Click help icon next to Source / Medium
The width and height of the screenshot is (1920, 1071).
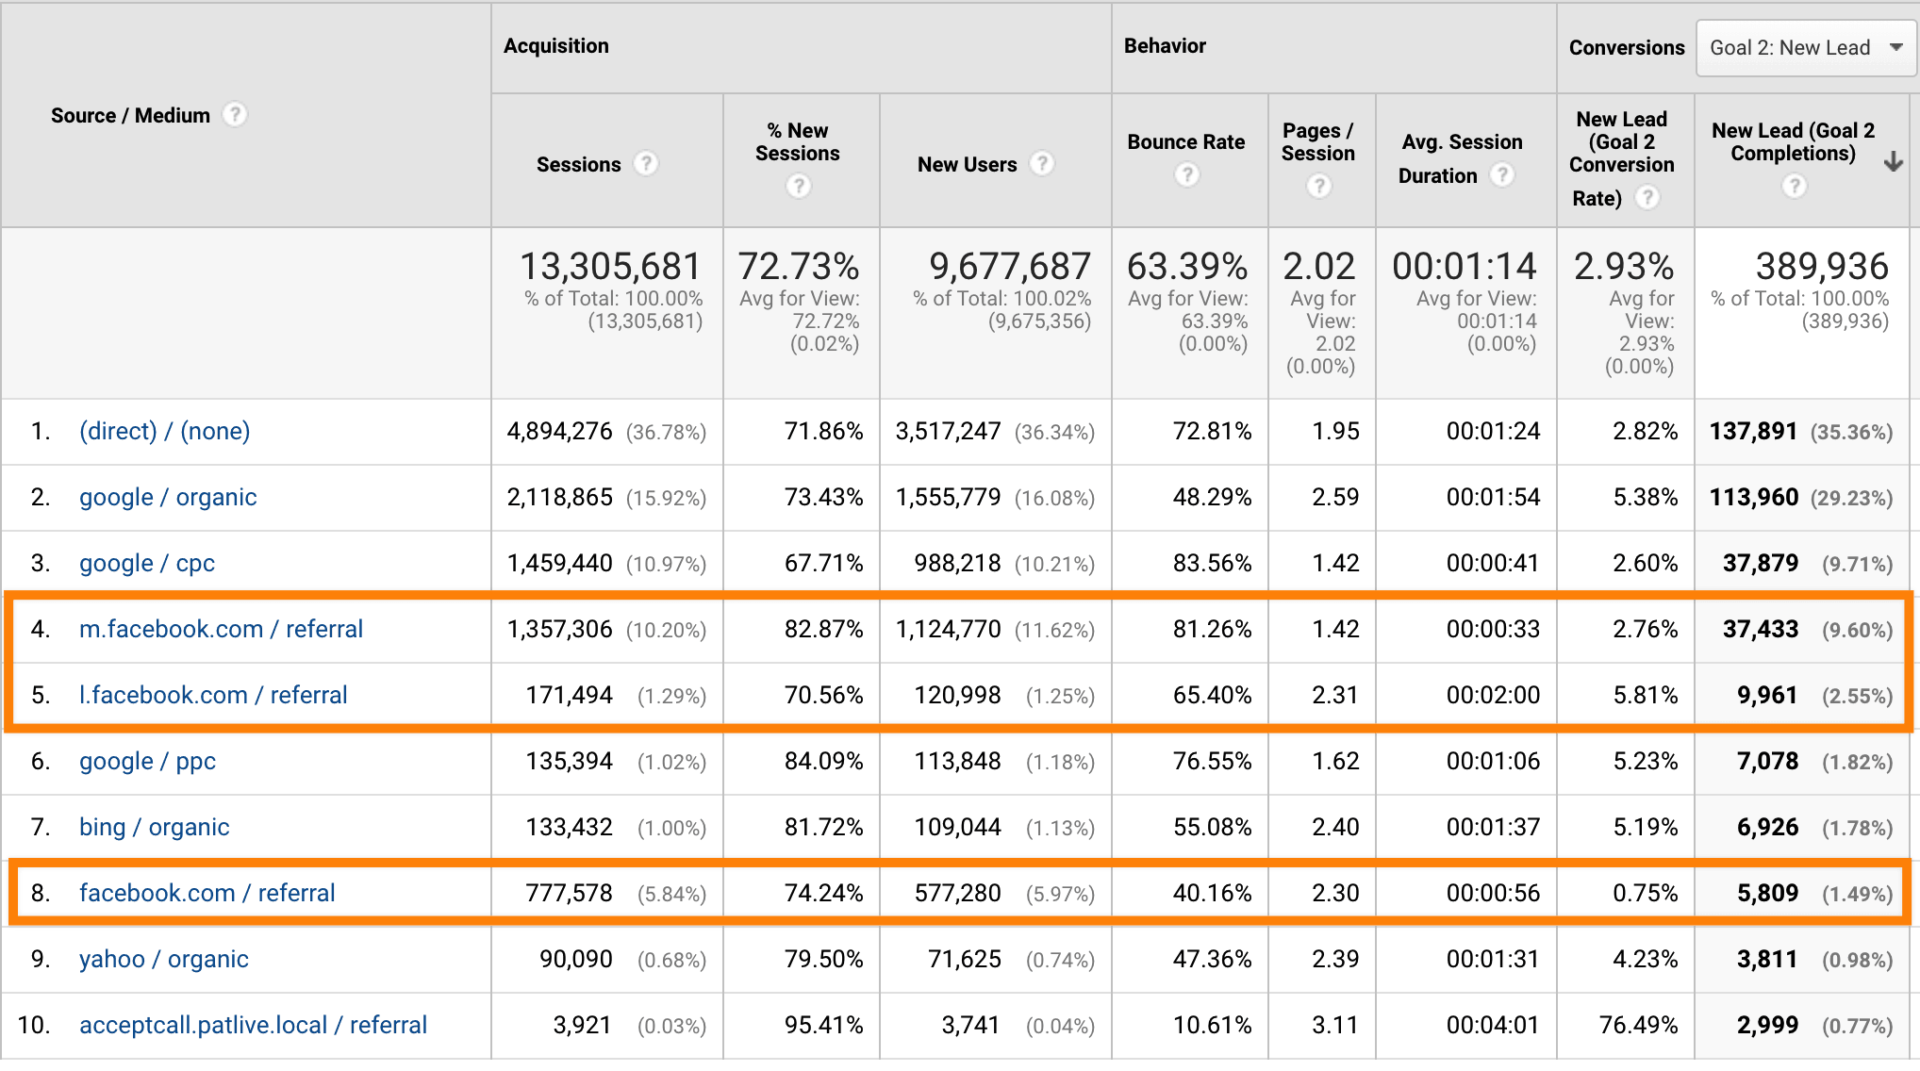(x=234, y=115)
